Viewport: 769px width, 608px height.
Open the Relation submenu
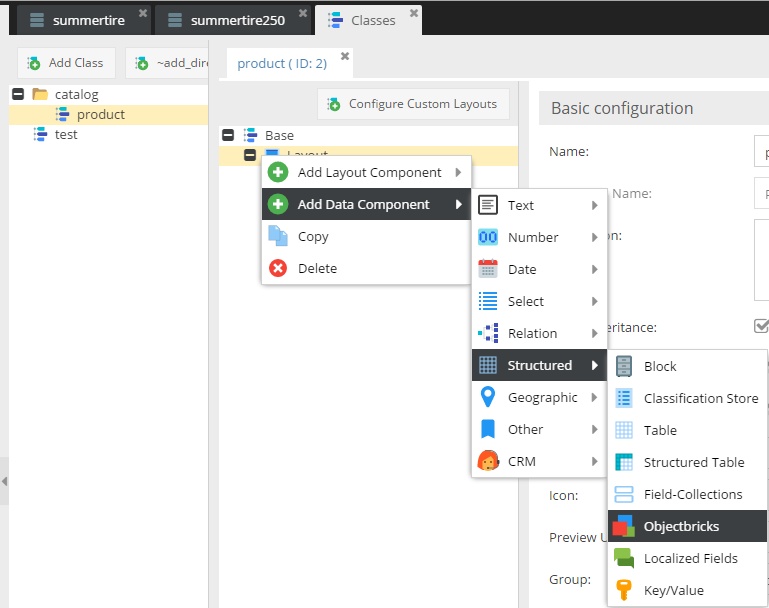click(540, 333)
